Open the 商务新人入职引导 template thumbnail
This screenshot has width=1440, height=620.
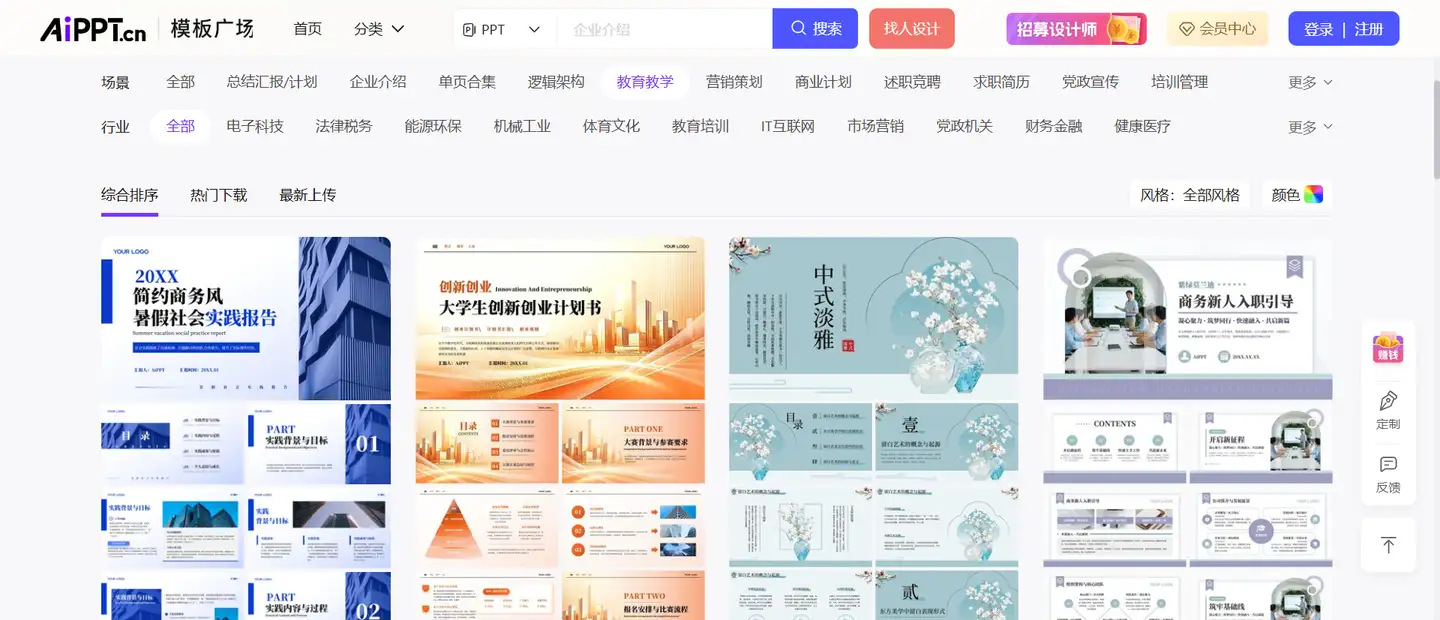[x=1188, y=318]
